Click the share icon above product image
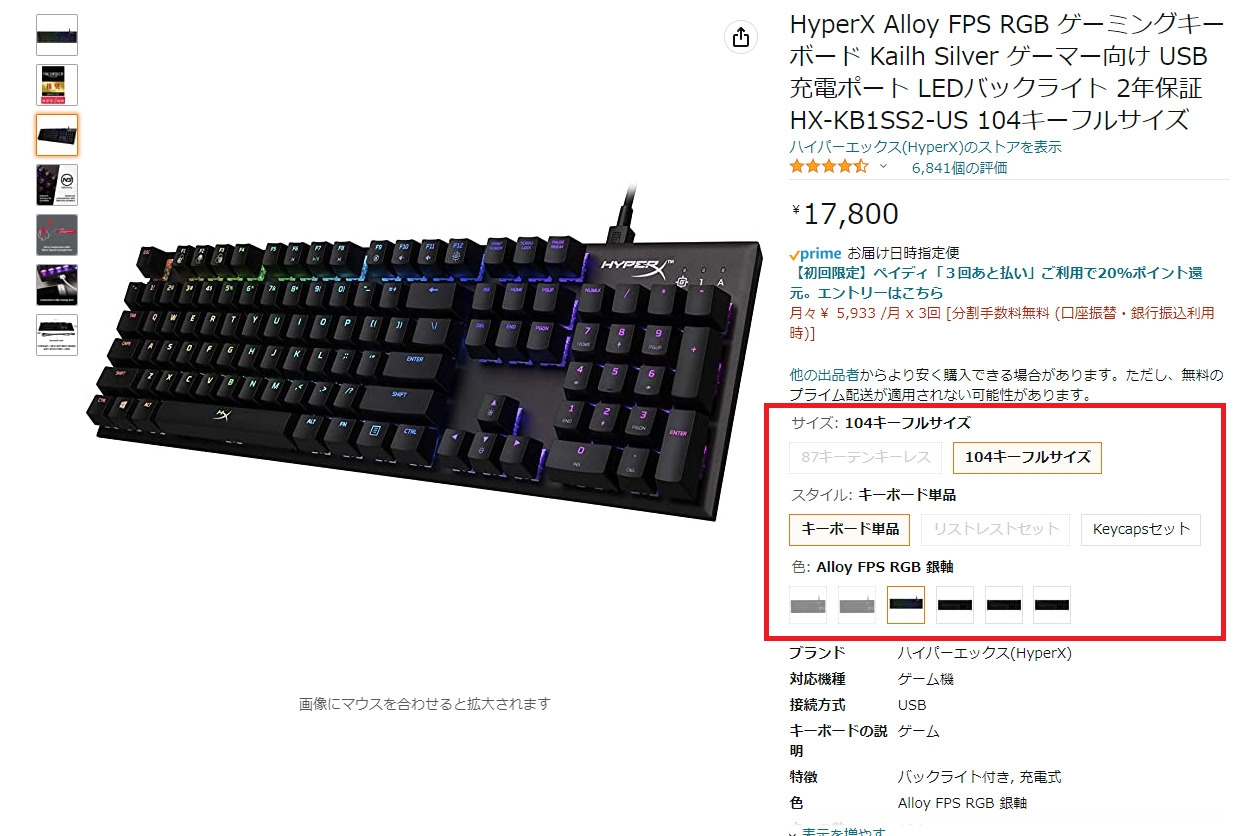Image resolution: width=1239 pixels, height=836 pixels. pyautogui.click(x=740, y=38)
